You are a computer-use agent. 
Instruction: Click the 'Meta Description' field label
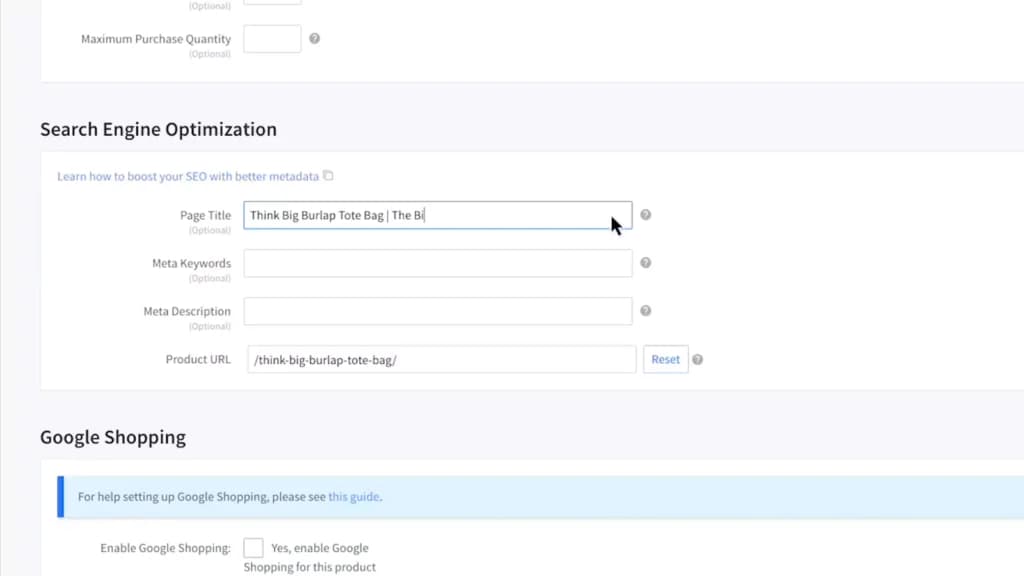point(187,311)
